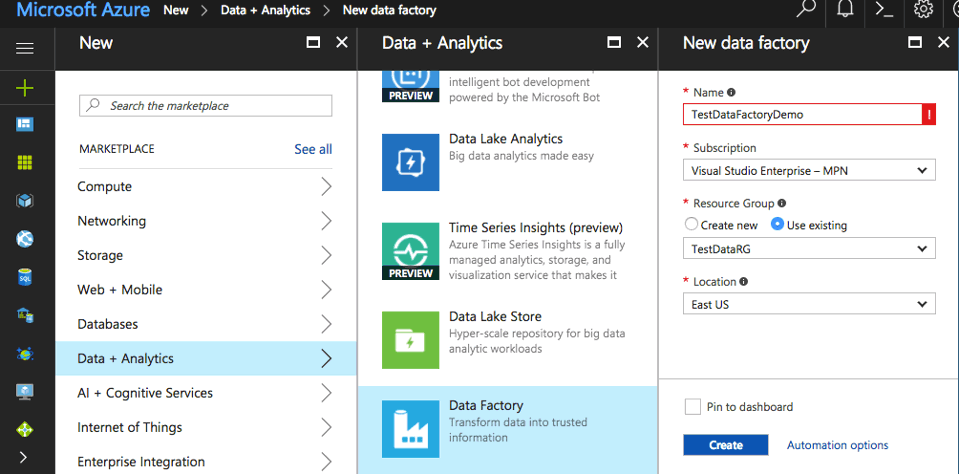Click in the Search the marketplace field
Screen dimensions: 959x474
click(x=206, y=106)
